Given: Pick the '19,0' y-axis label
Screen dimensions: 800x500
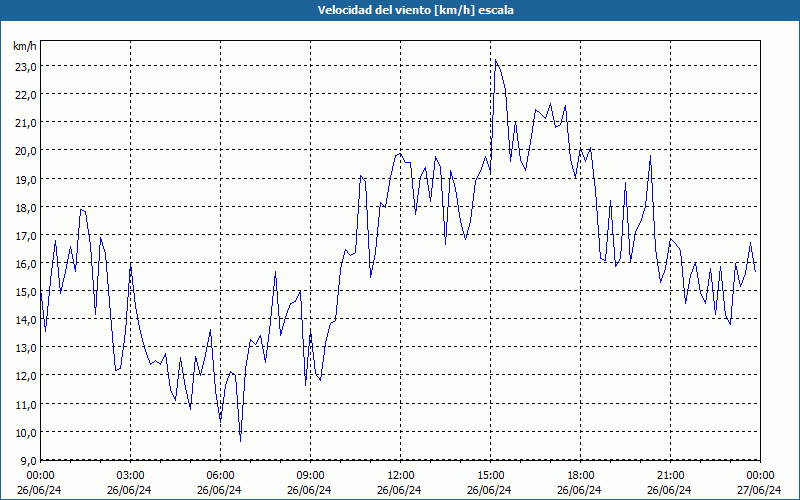Looking at the screenshot, I should [x=26, y=180].
